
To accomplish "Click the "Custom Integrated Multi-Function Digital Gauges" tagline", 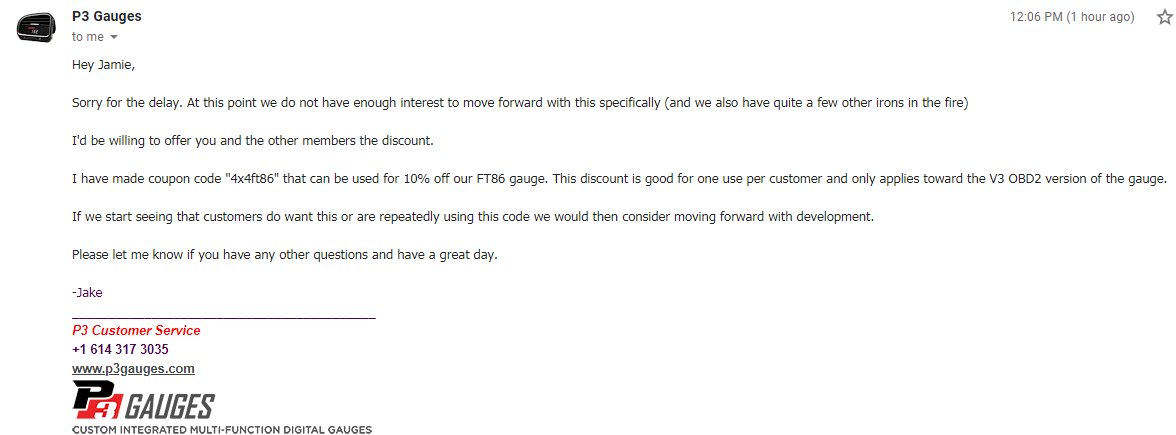I will click(222, 430).
